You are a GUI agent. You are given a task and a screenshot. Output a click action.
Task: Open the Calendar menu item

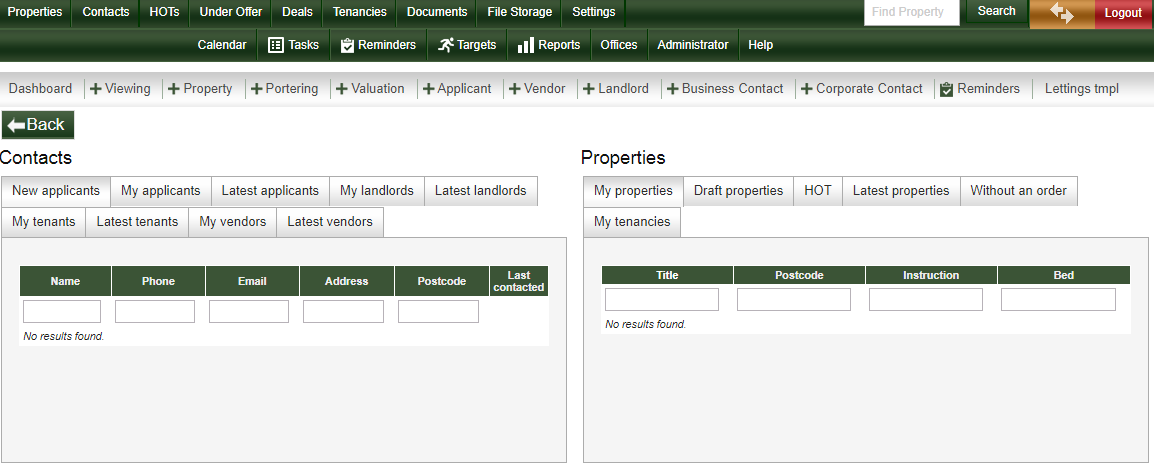click(222, 45)
